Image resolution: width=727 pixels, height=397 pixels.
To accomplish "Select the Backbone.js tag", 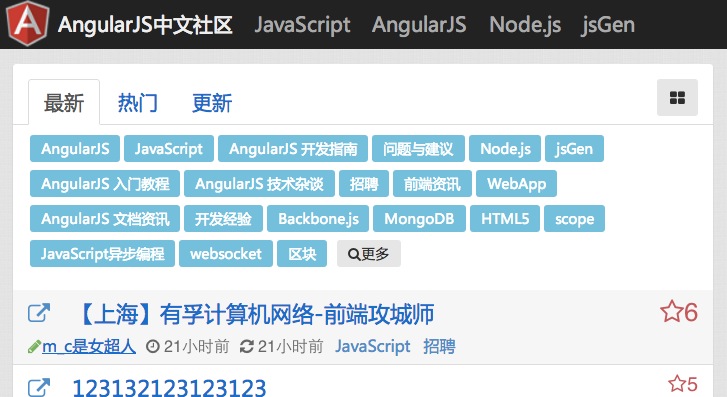I will [318, 218].
